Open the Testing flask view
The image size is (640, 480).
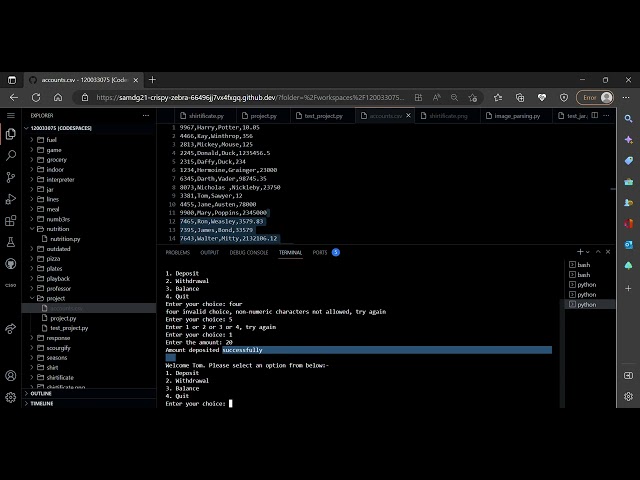11,242
